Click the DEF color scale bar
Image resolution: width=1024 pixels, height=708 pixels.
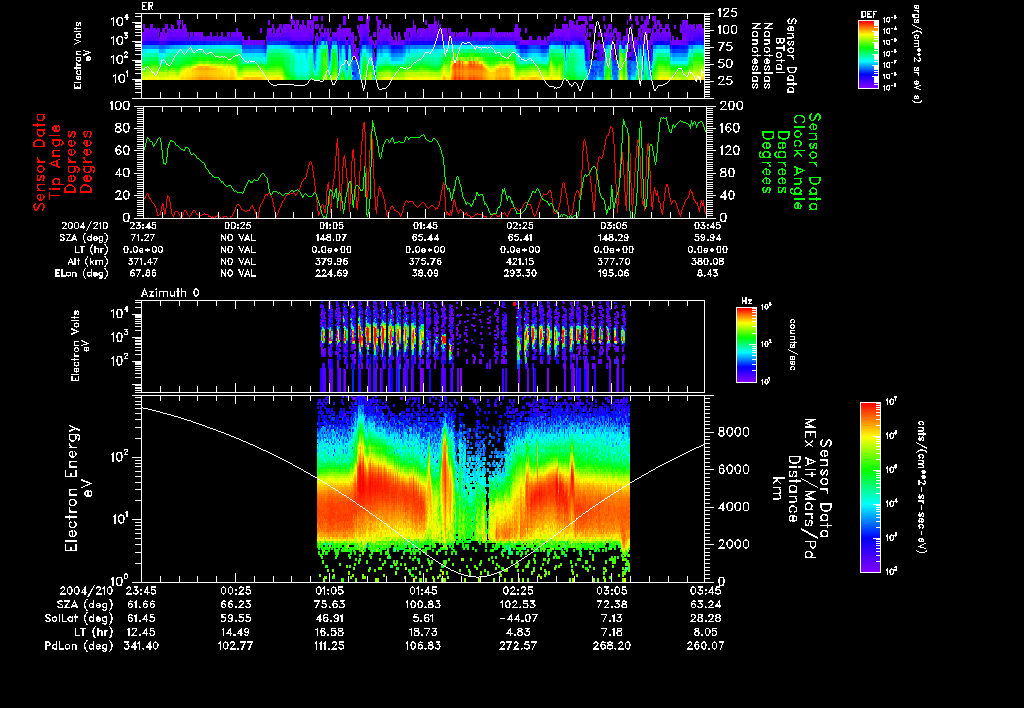(868, 54)
